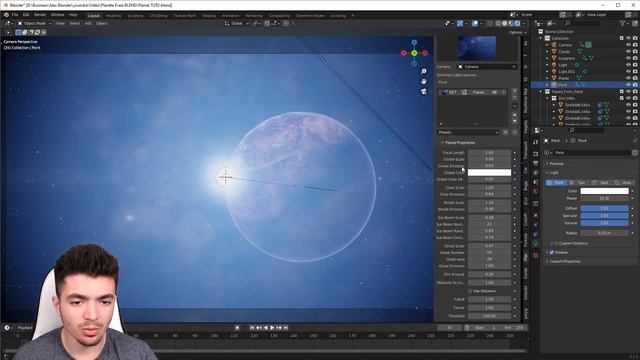Open the Presets dropdown

(x=469, y=132)
